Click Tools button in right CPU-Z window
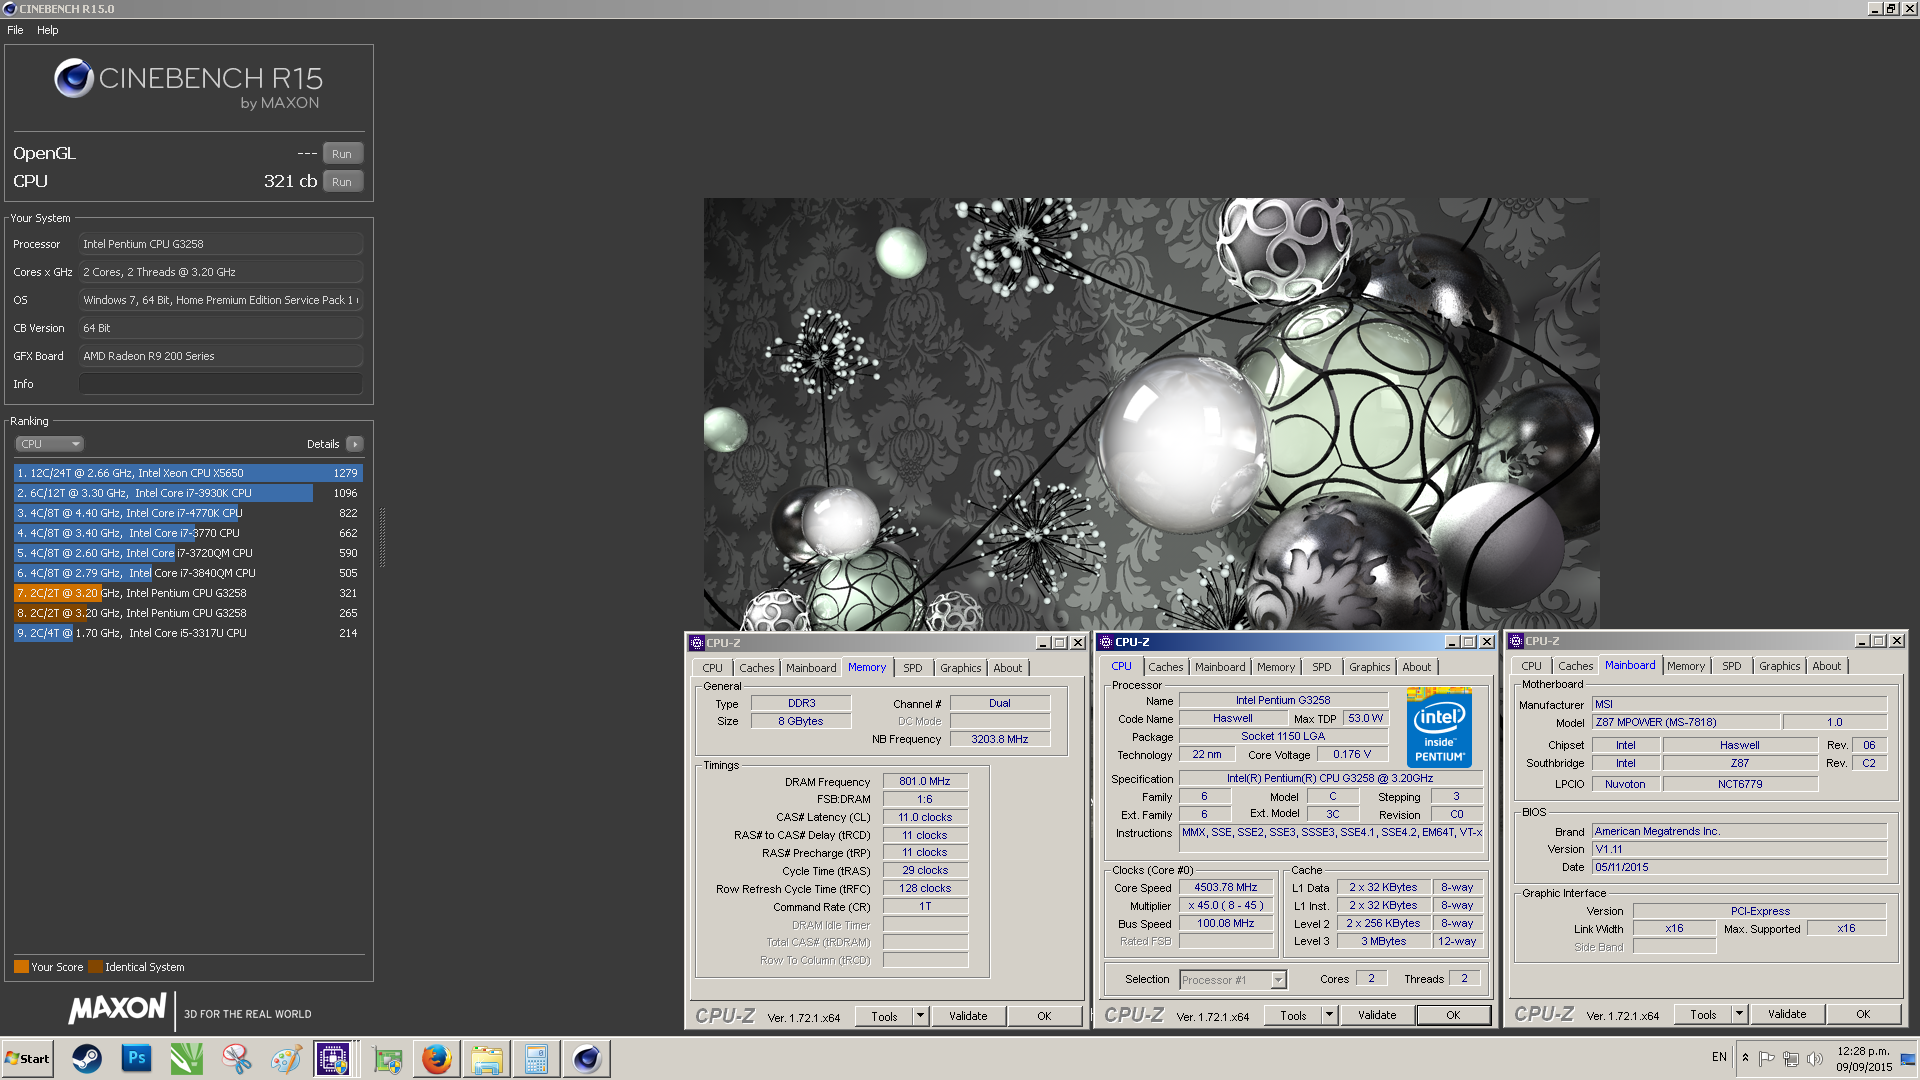 [1703, 1014]
